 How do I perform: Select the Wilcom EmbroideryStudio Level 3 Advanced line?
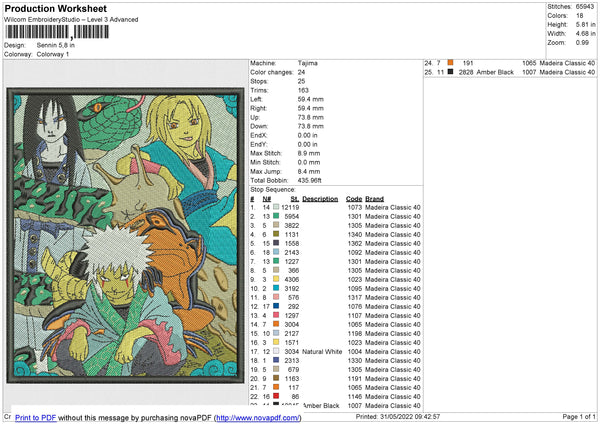71,20
